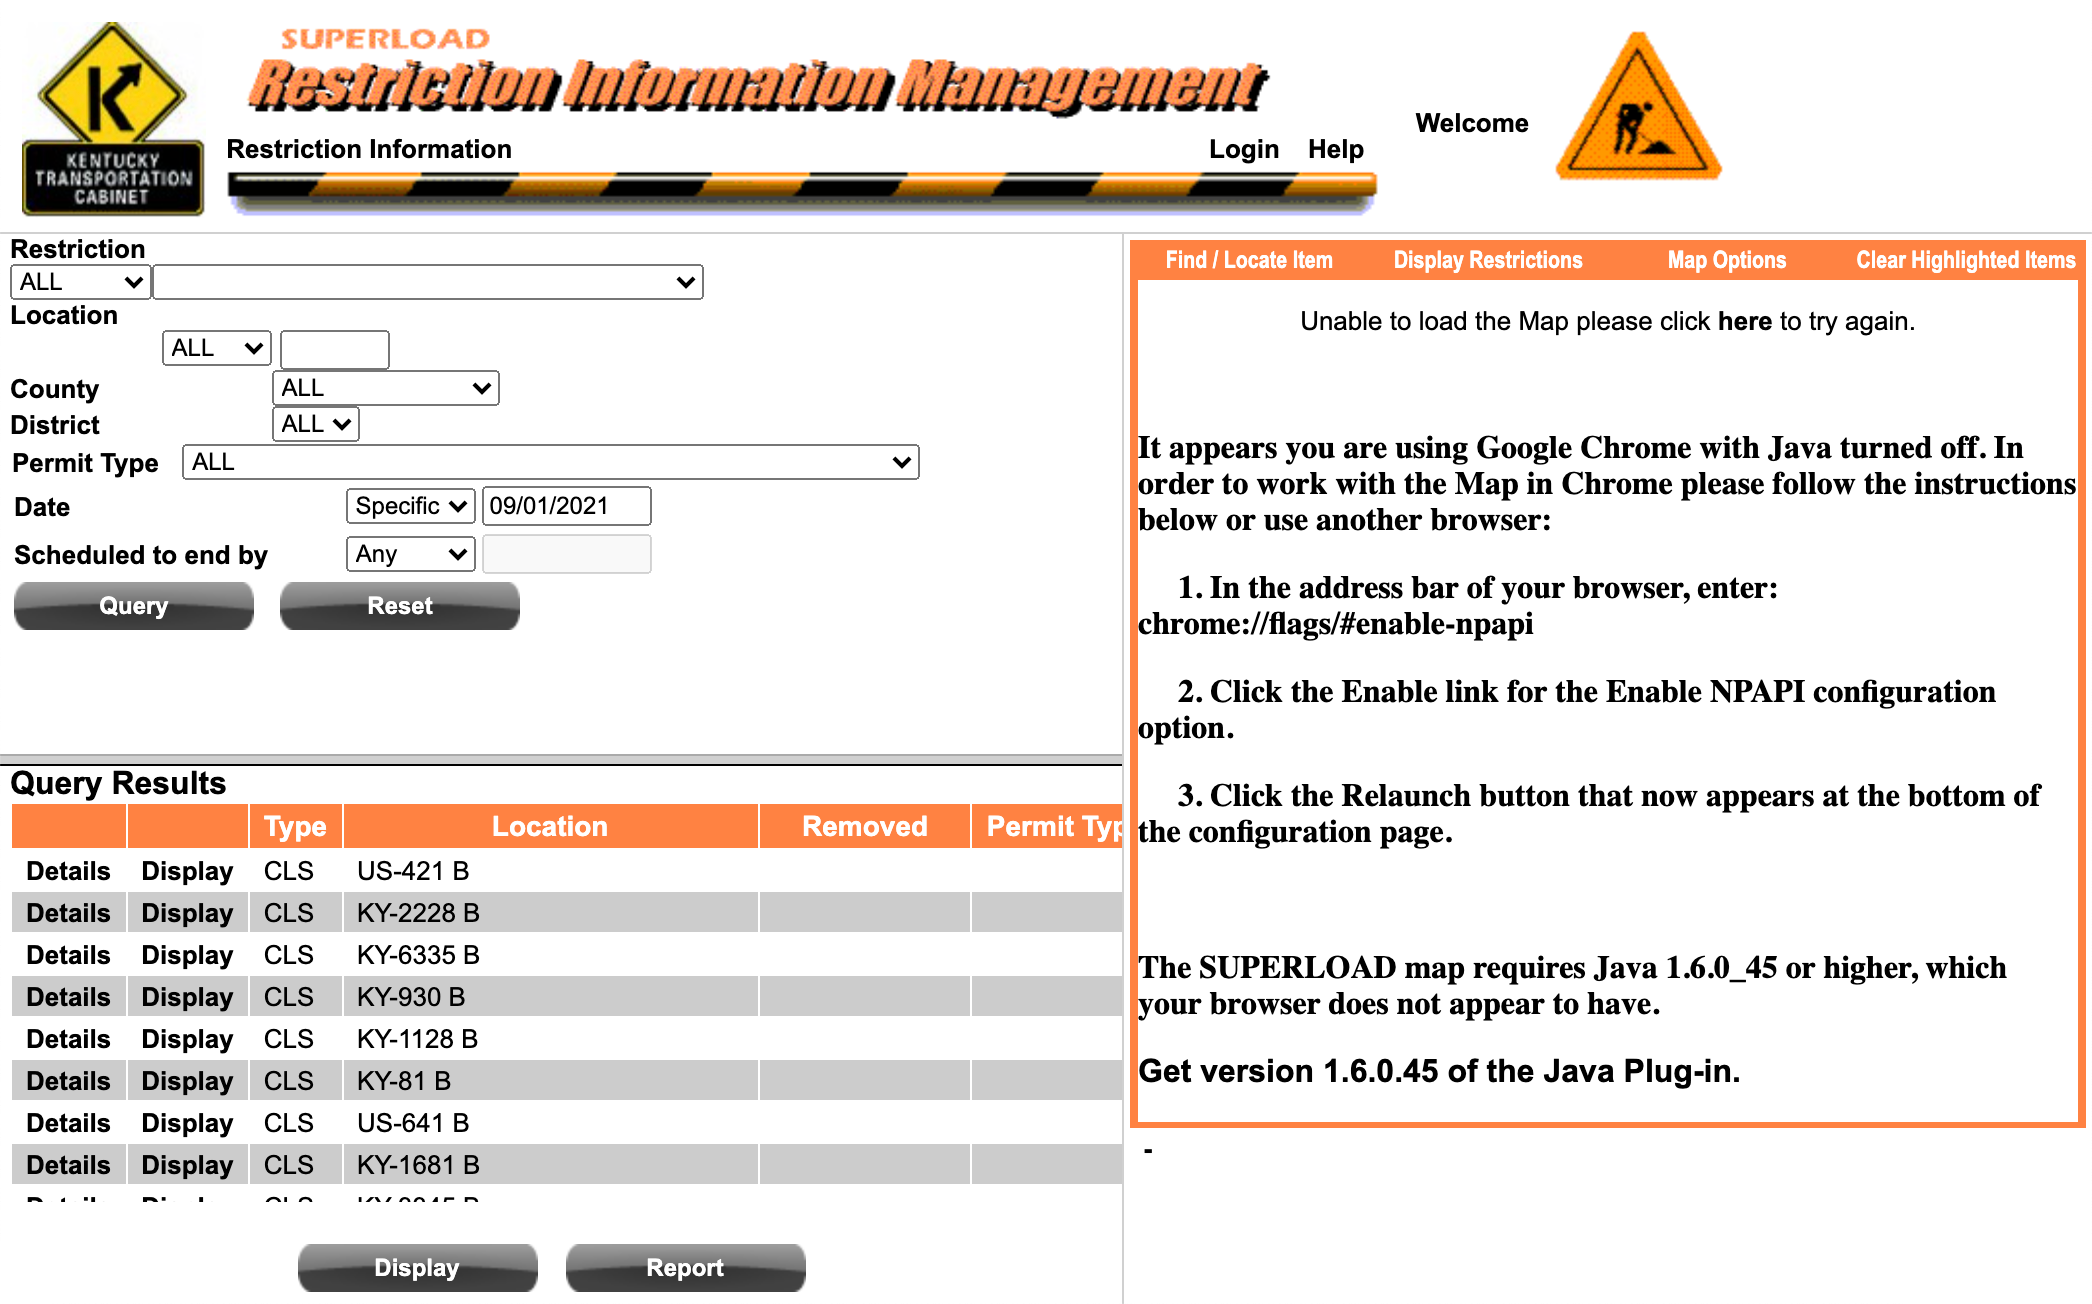The width and height of the screenshot is (2092, 1304).
Task: Open Details for KY-930 B
Action: (x=68, y=997)
